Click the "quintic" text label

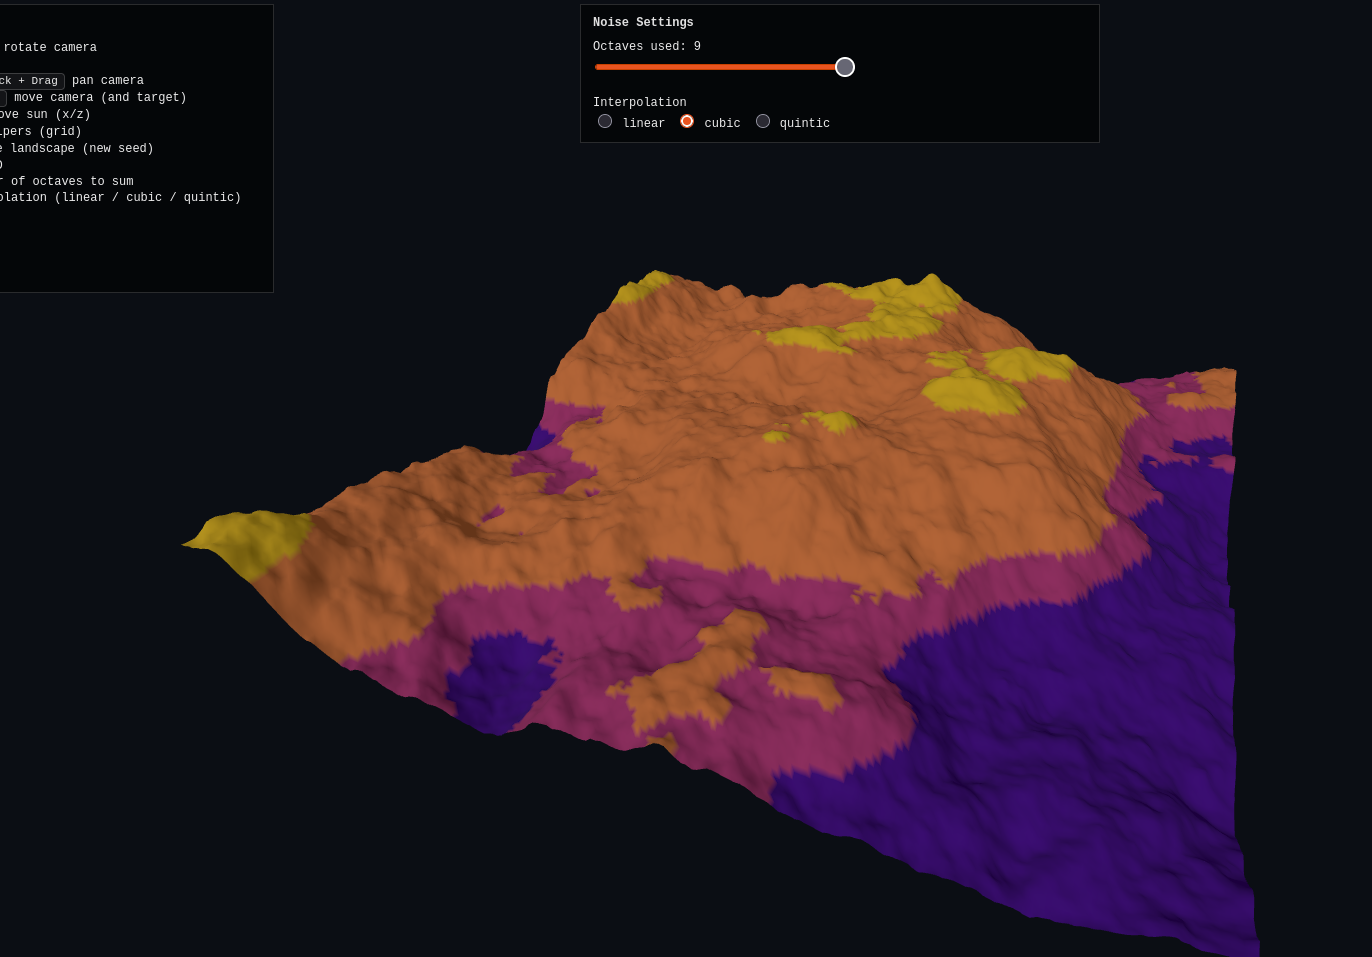pyautogui.click(x=804, y=124)
